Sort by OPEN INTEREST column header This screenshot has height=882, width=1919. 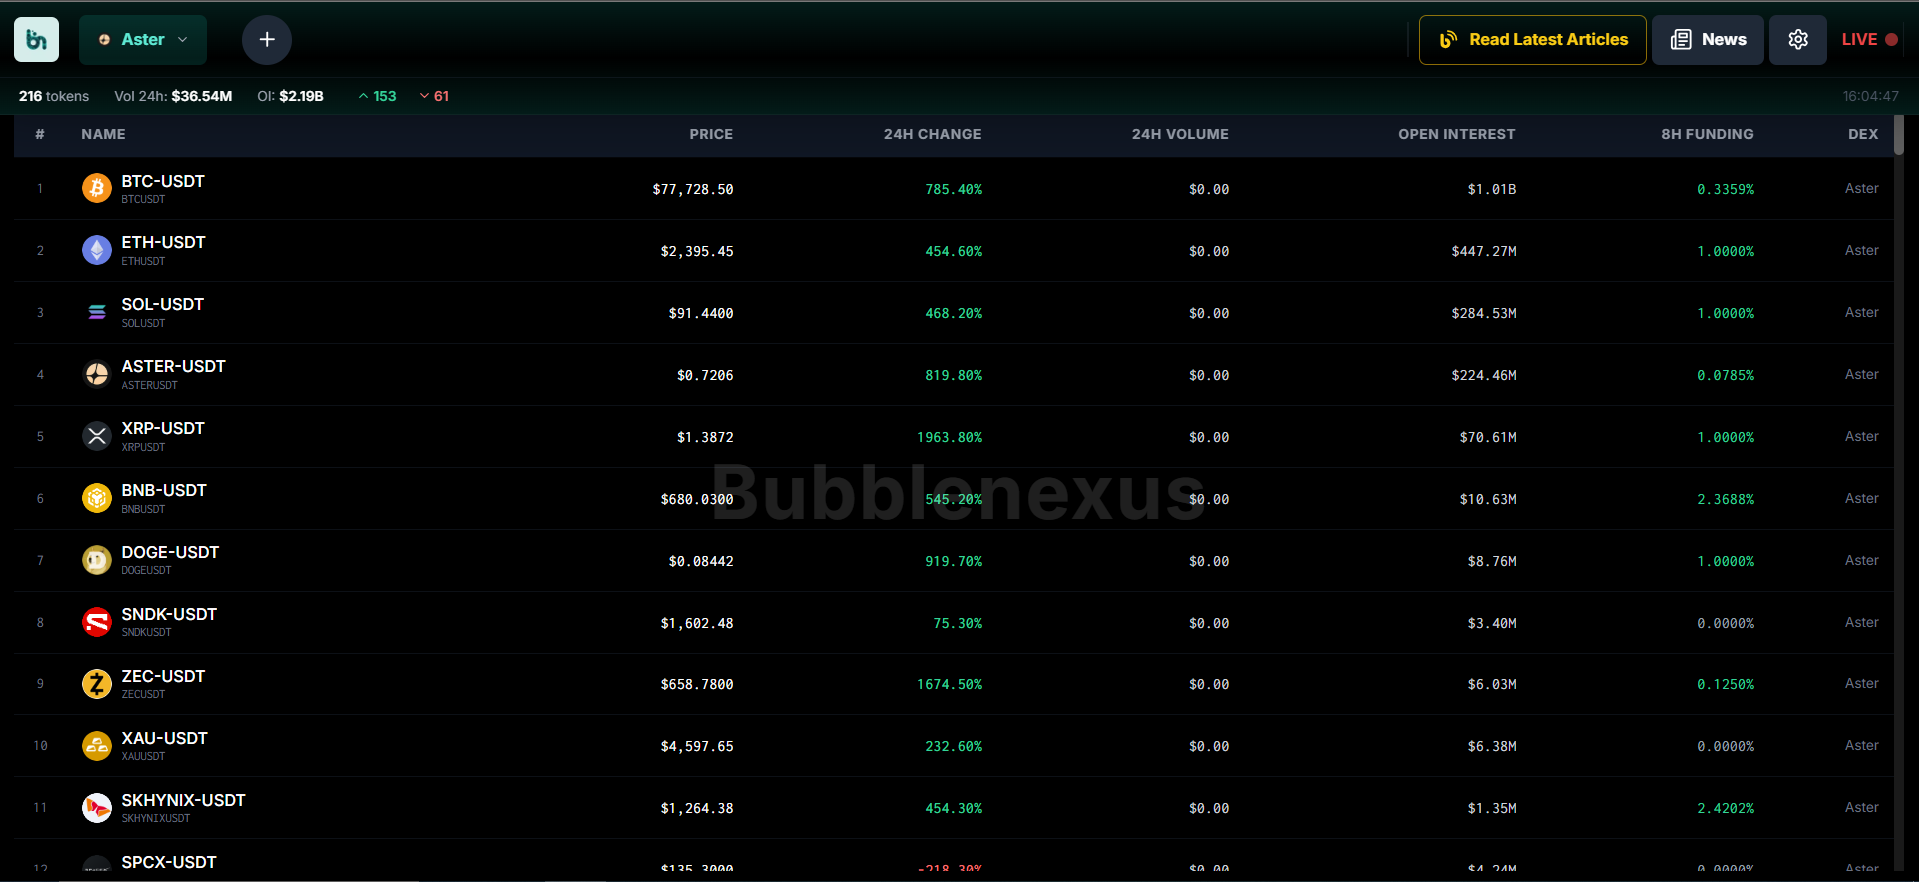point(1456,134)
